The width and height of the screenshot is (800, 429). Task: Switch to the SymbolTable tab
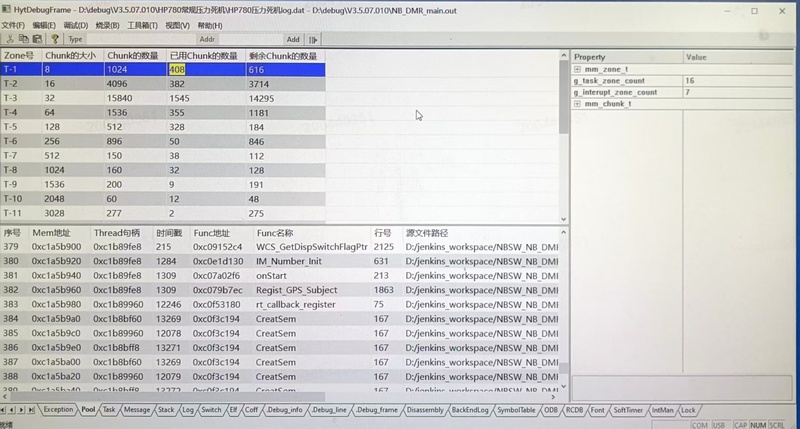tap(516, 410)
